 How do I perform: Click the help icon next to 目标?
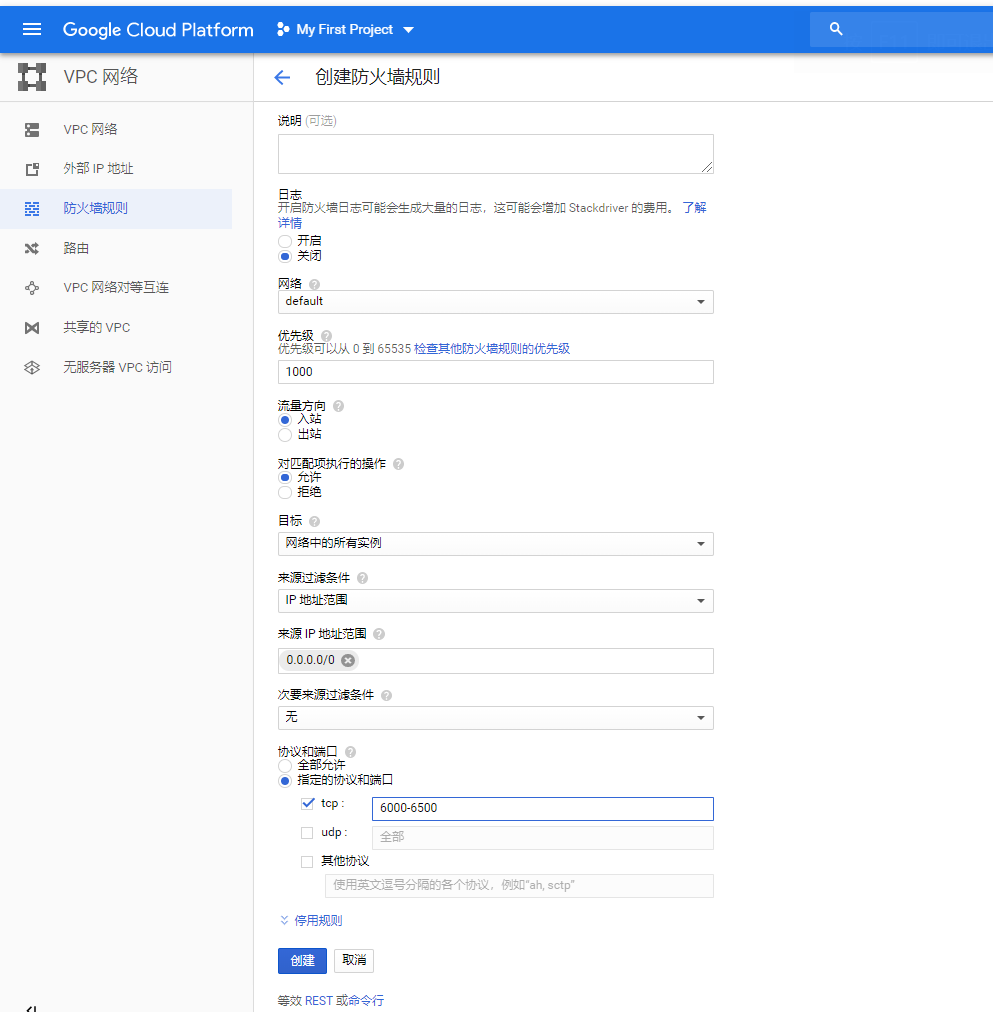click(314, 521)
